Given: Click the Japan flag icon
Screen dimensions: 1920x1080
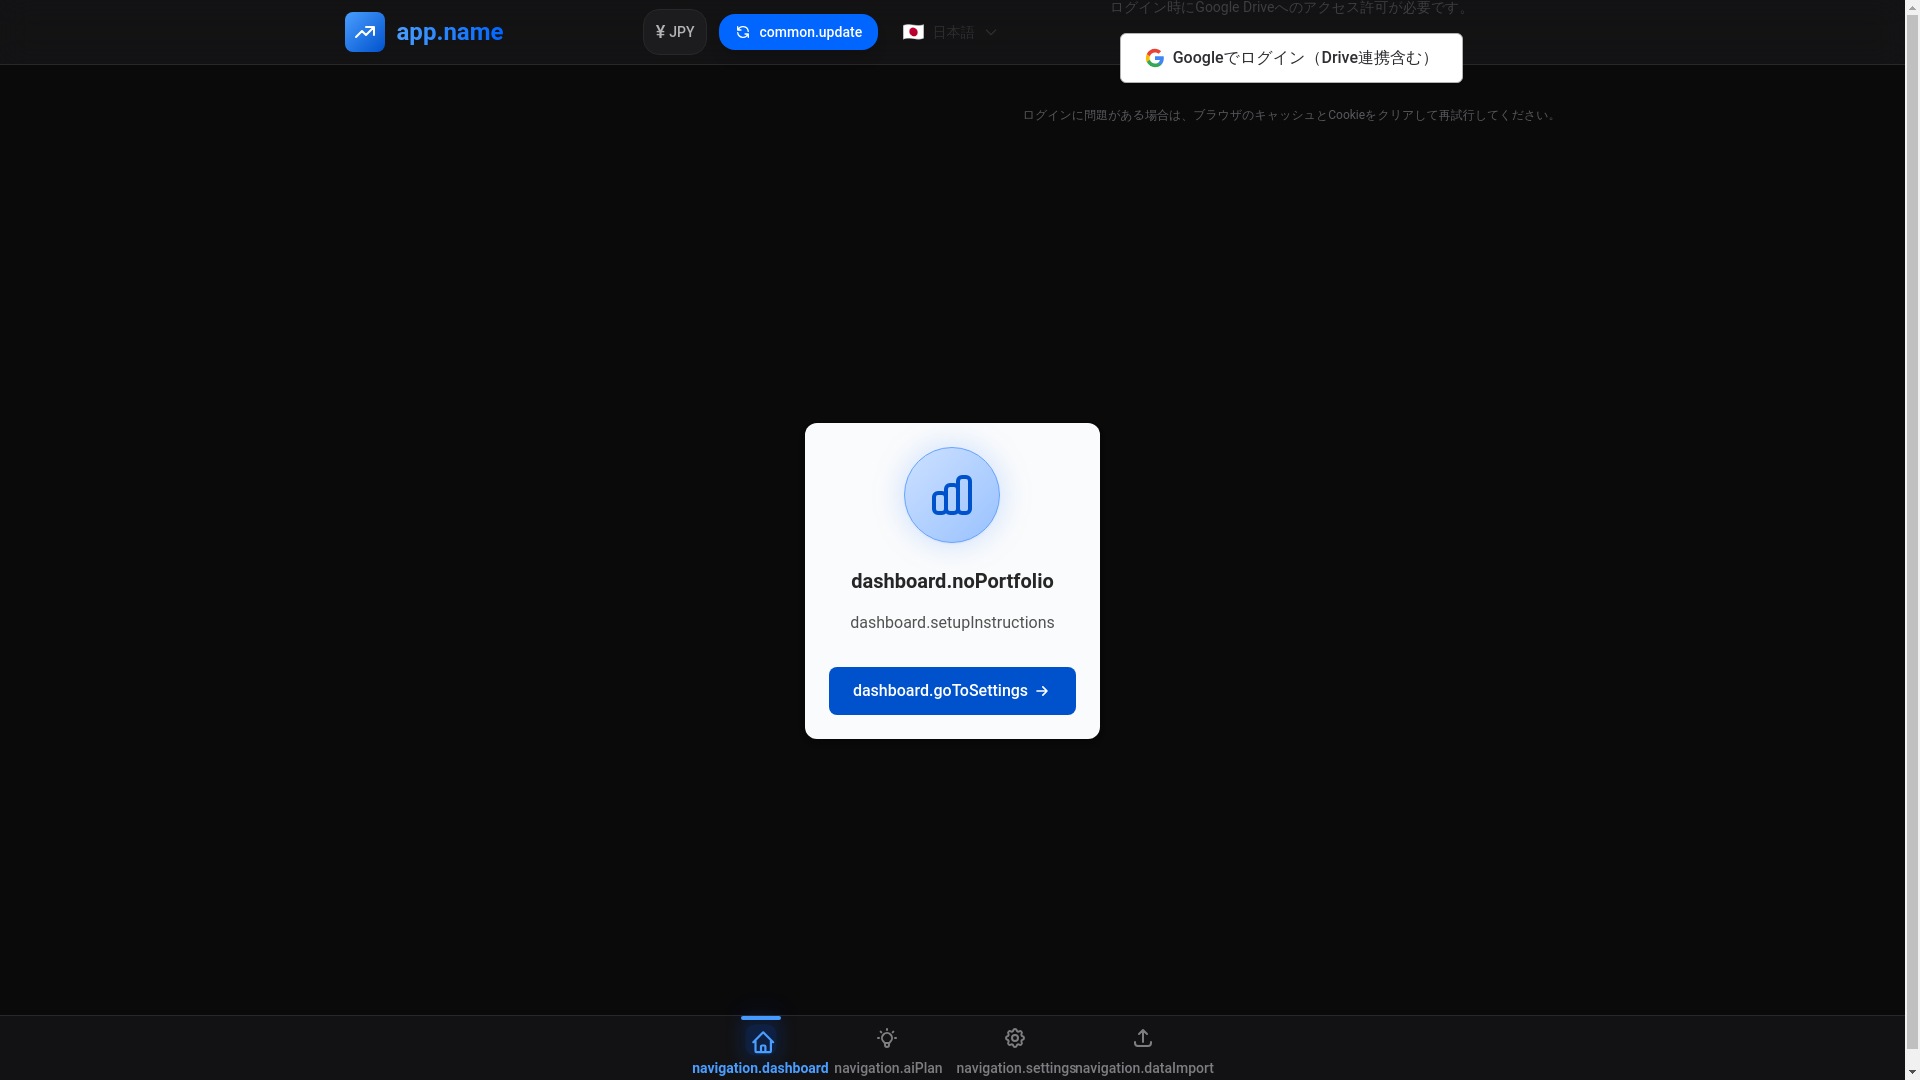Looking at the screenshot, I should click(x=913, y=32).
